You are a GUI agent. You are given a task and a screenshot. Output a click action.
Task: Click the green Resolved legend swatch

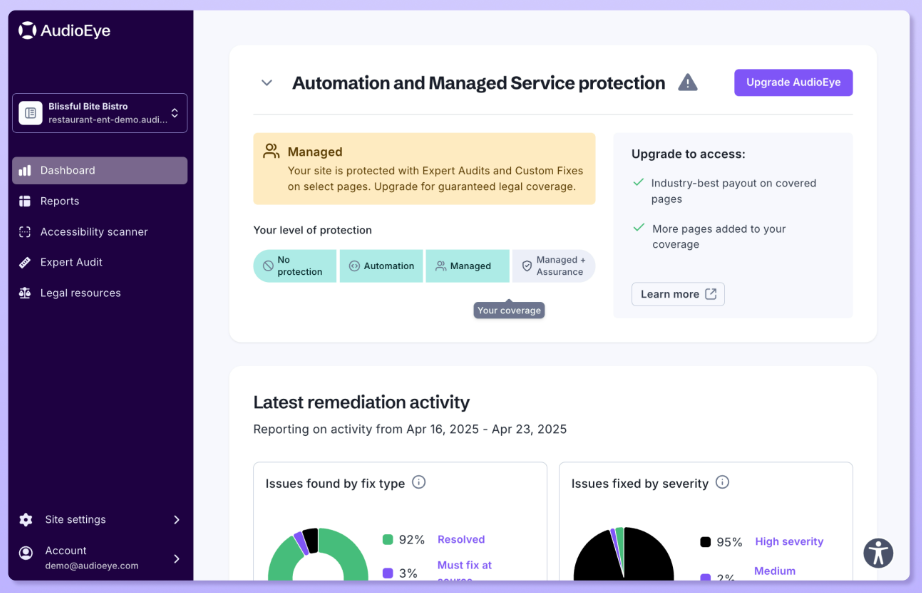tap(387, 539)
